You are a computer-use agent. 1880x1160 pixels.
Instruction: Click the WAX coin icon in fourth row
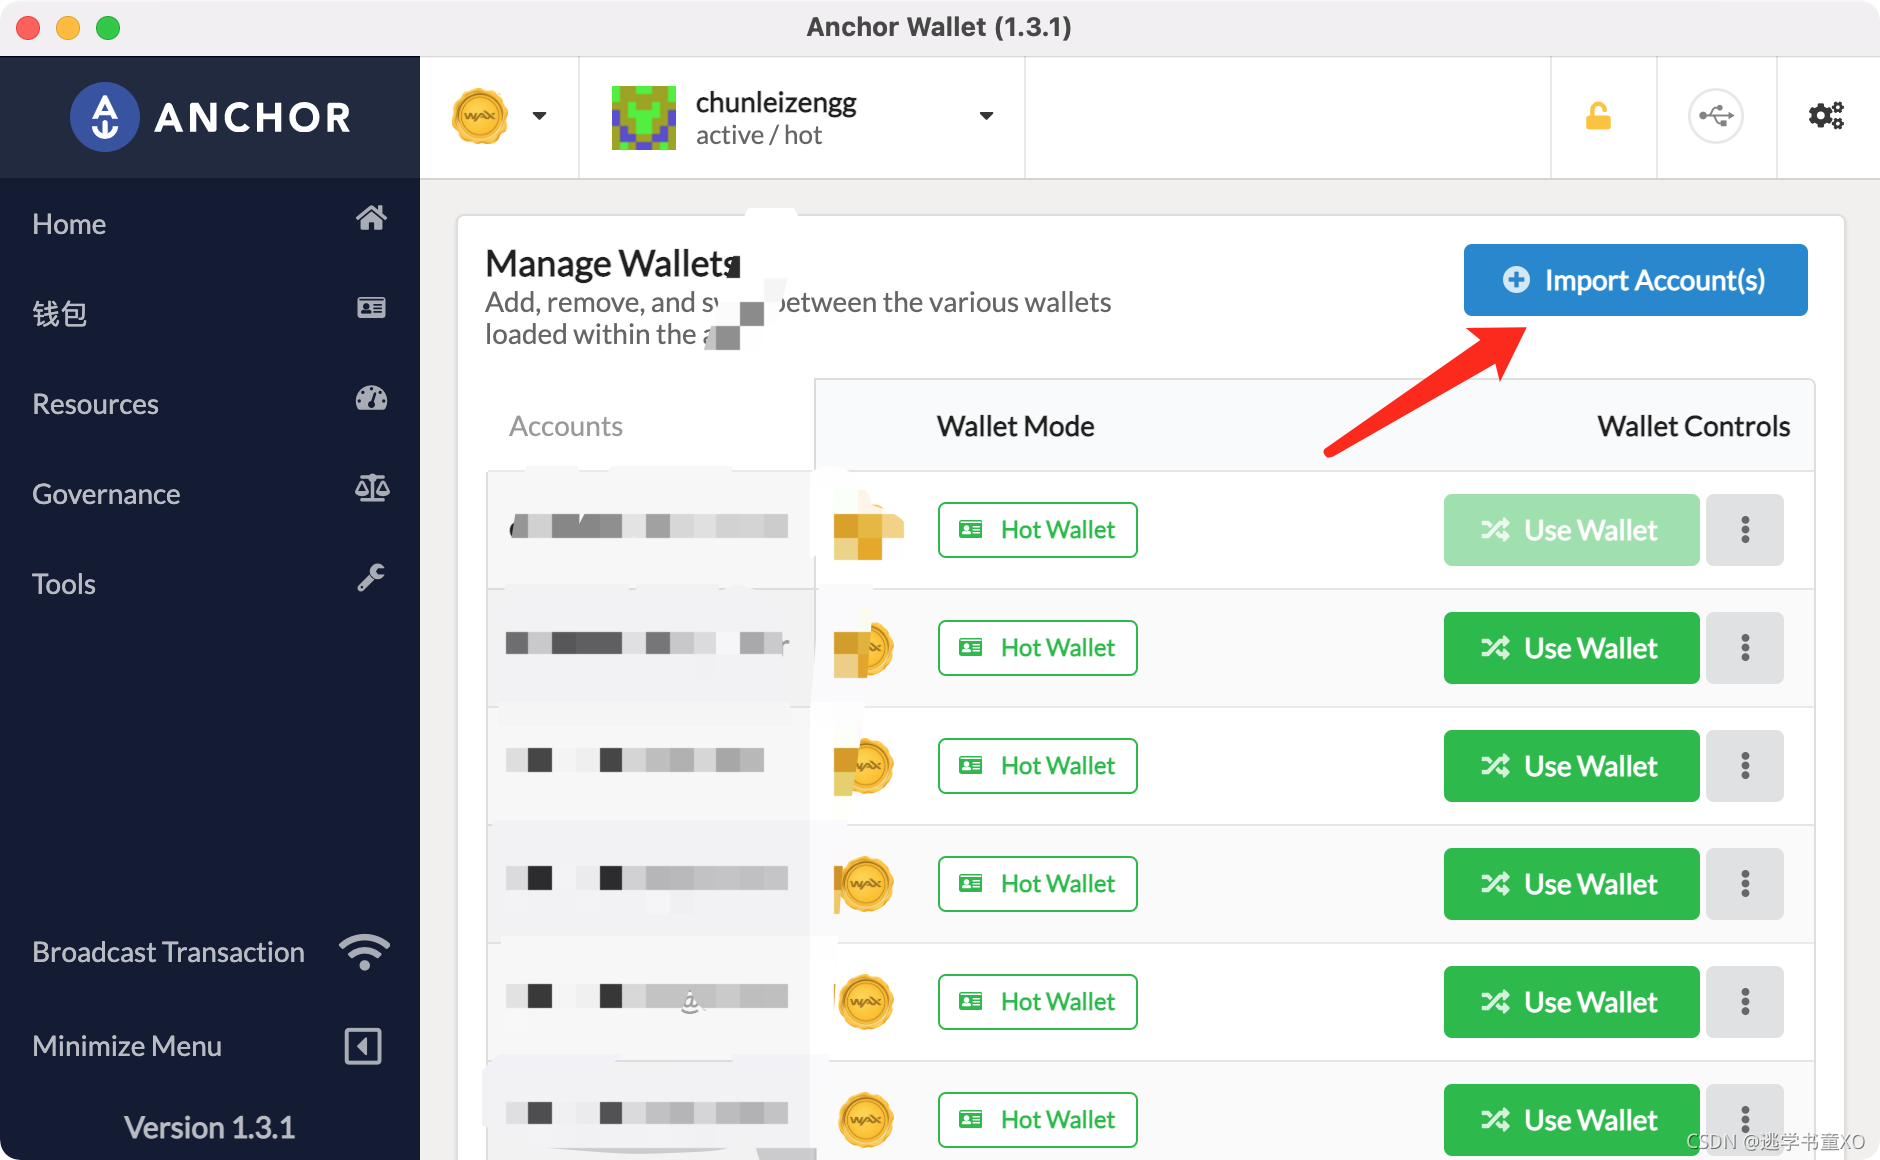click(865, 884)
